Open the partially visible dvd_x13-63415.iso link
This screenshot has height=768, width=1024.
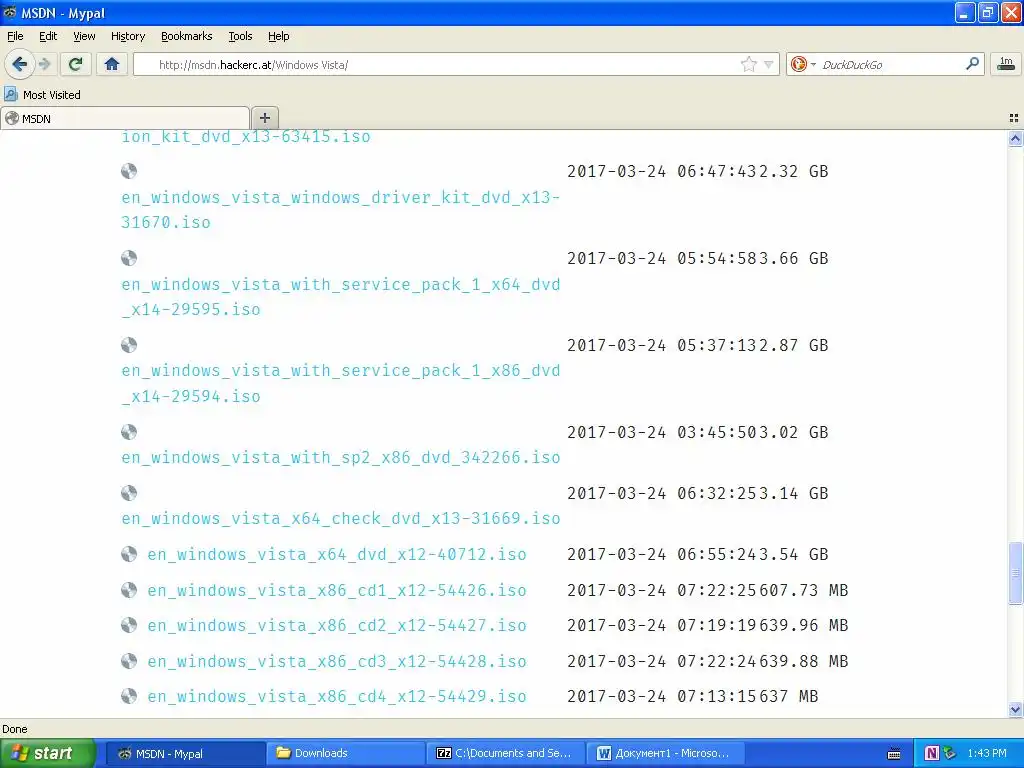click(246, 136)
